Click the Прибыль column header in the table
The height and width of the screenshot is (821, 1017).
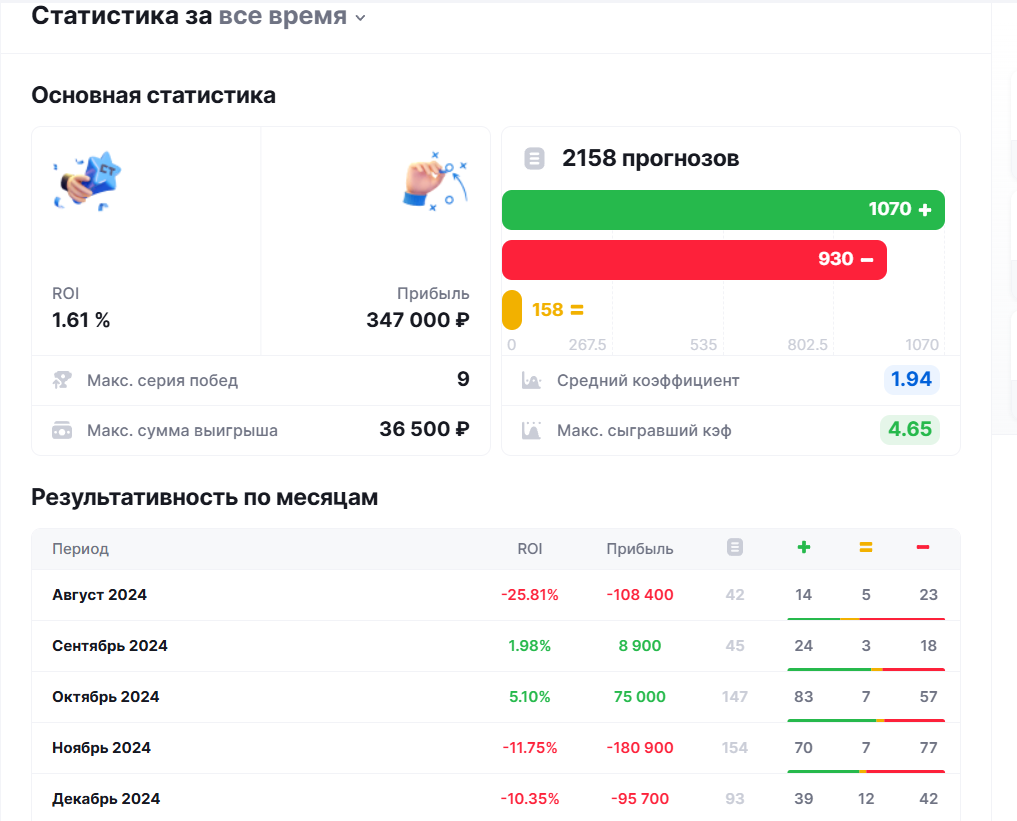[x=640, y=549]
